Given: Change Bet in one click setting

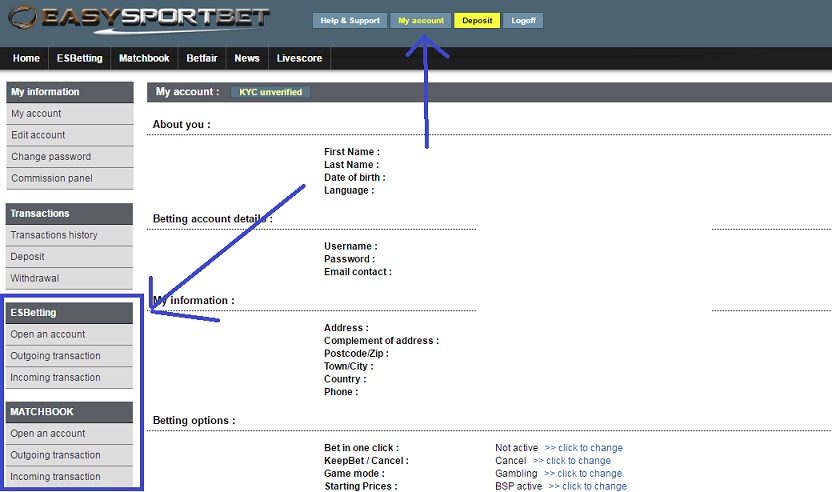Looking at the screenshot, I should click(584, 448).
